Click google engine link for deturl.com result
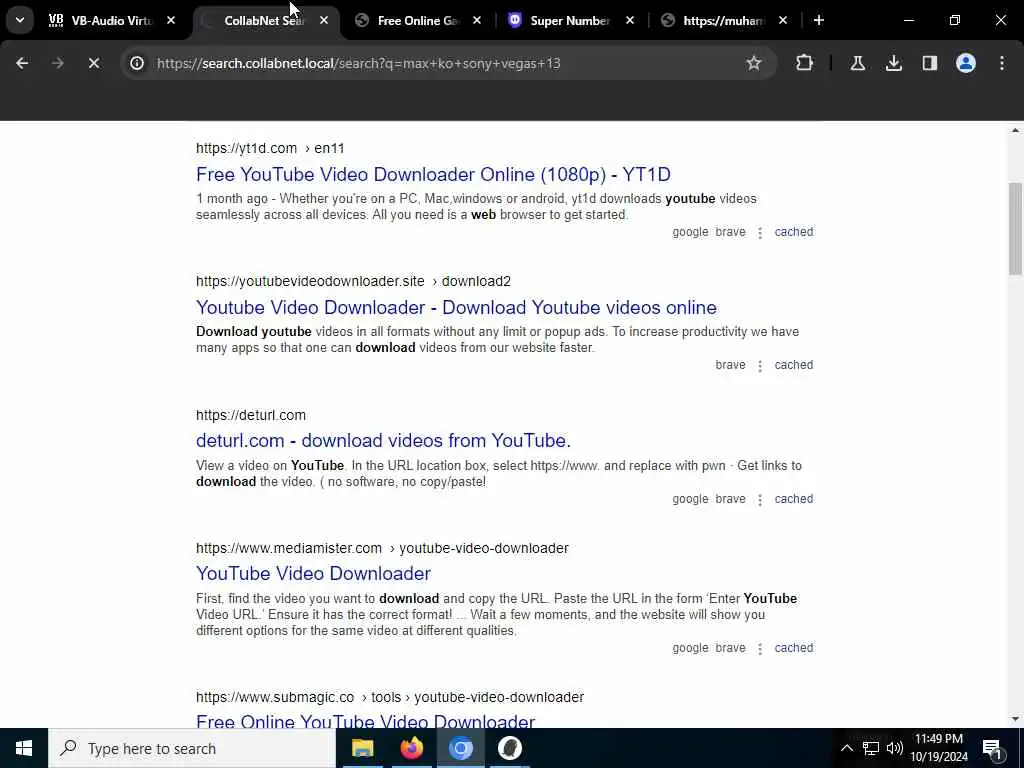This screenshot has height=768, width=1024. point(690,499)
